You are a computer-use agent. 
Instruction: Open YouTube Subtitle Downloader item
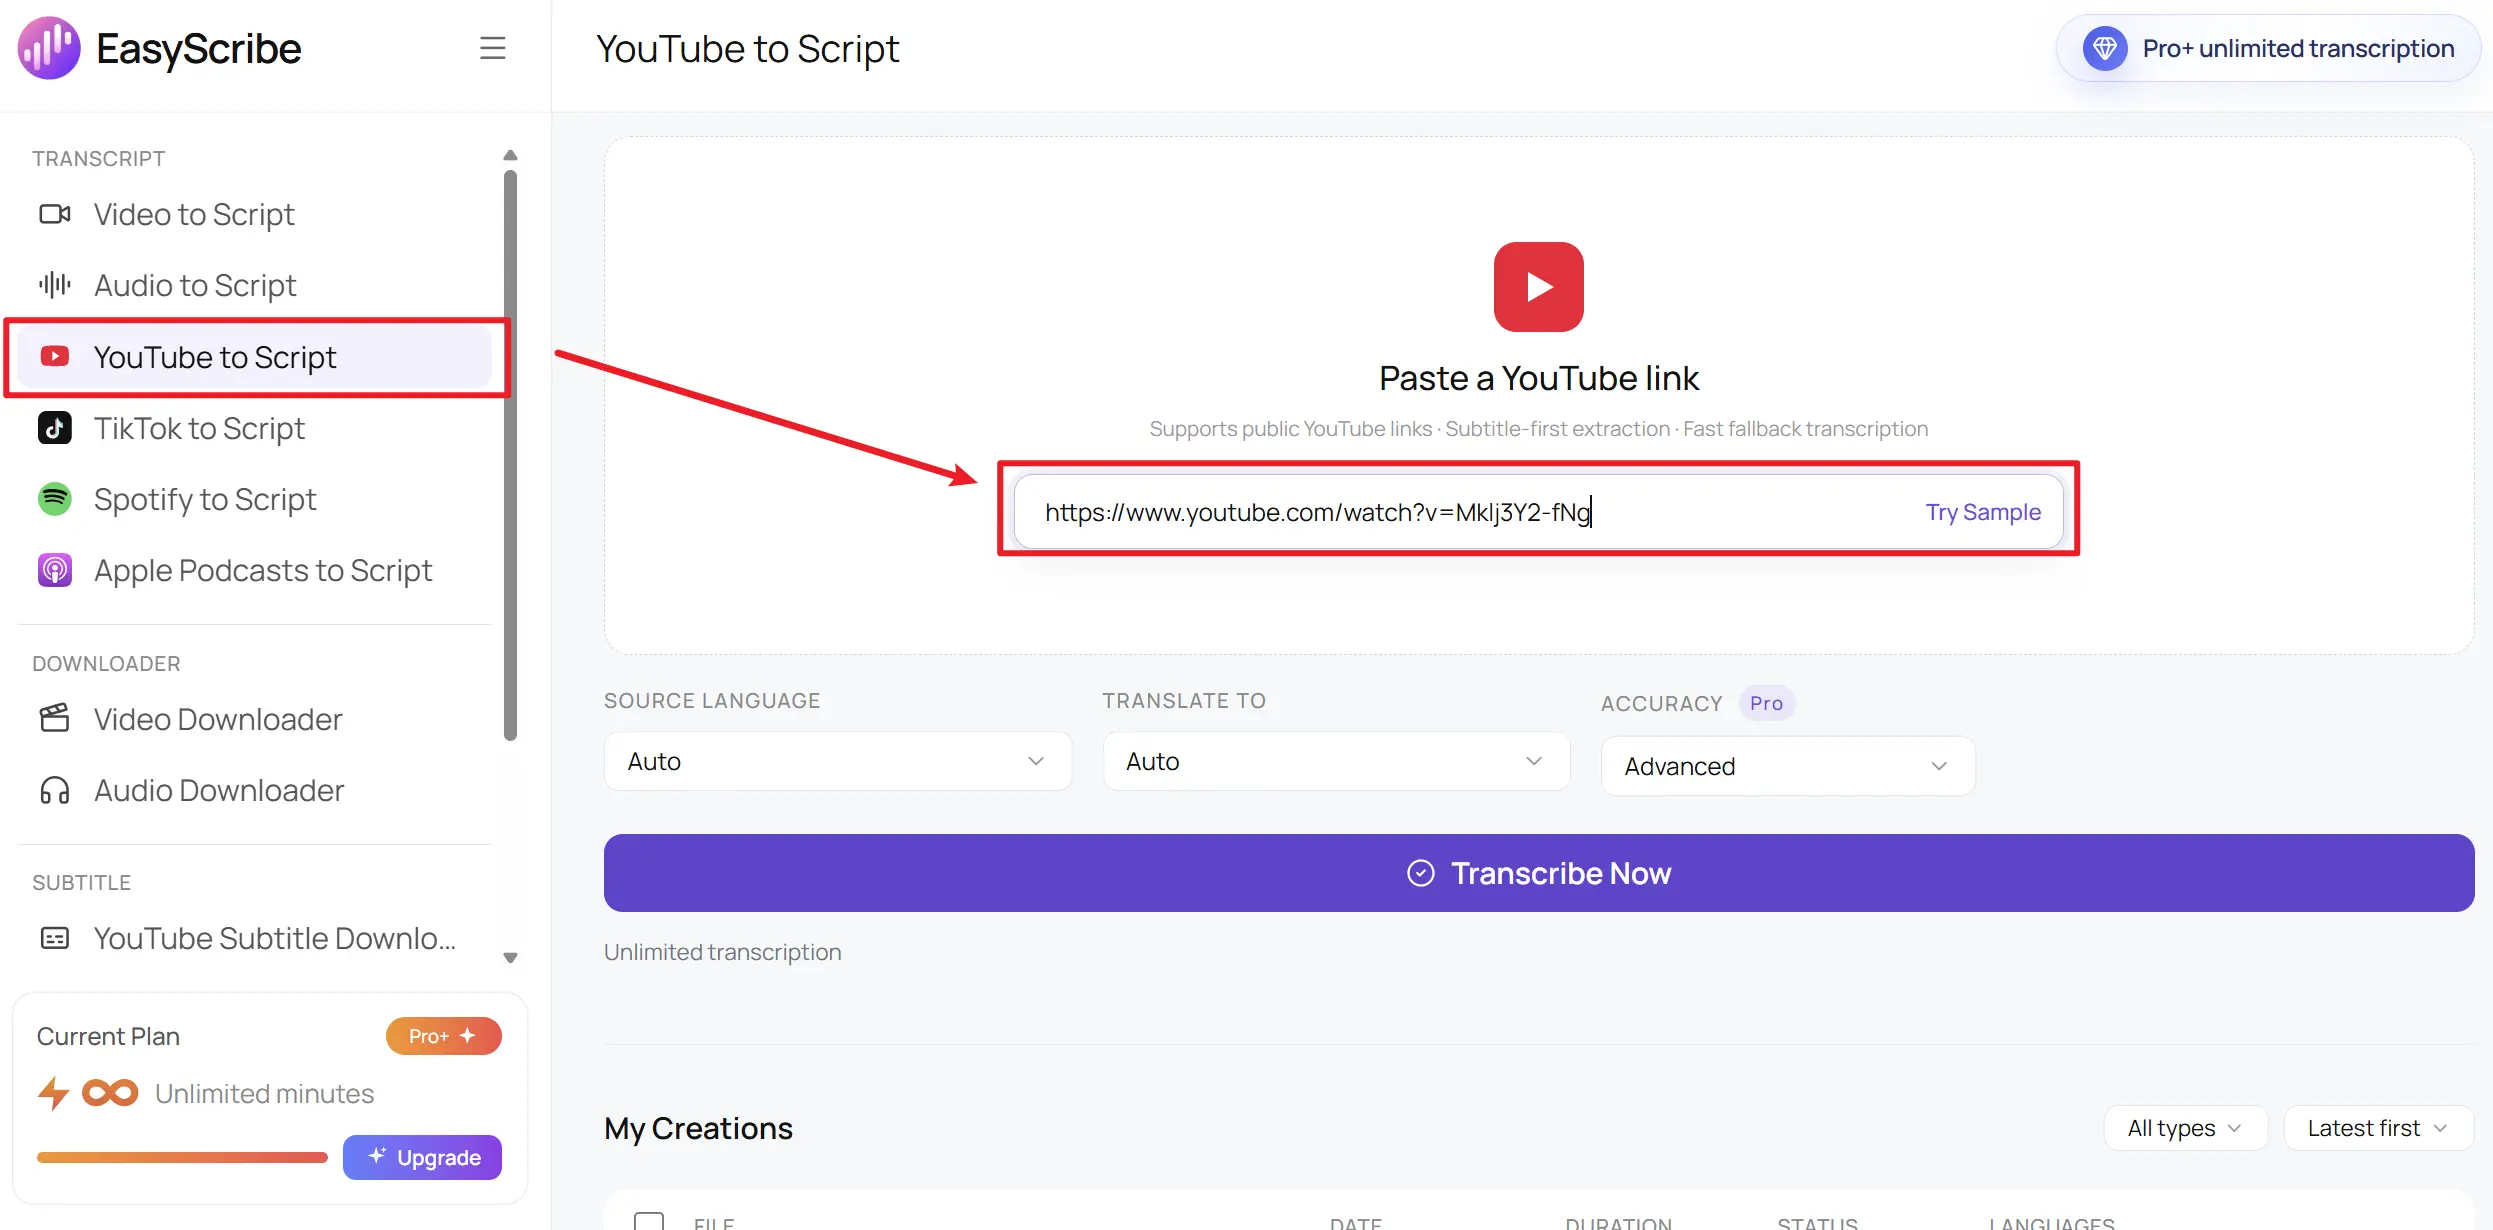pyautogui.click(x=256, y=938)
